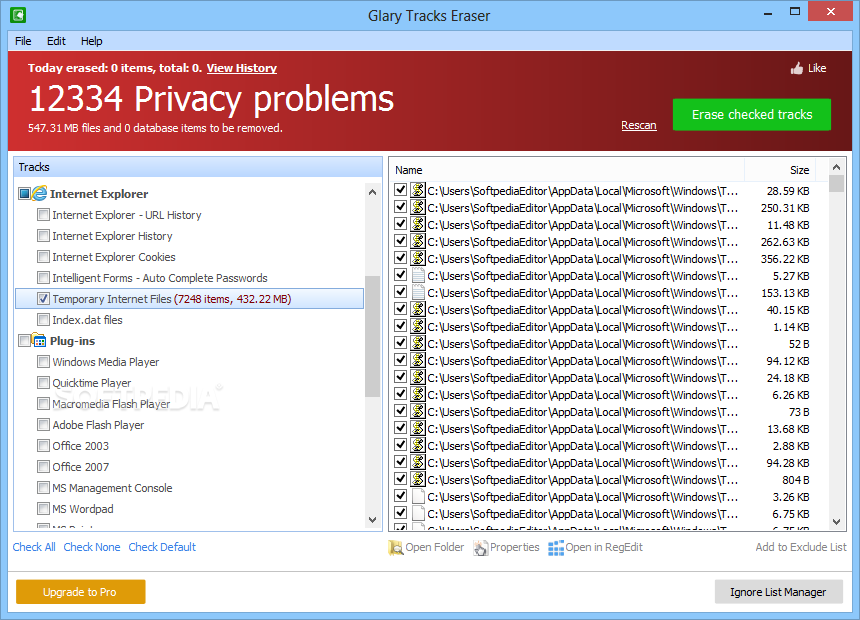Click the file list scrollbar thumb
The width and height of the screenshot is (860, 620).
pyautogui.click(x=836, y=183)
